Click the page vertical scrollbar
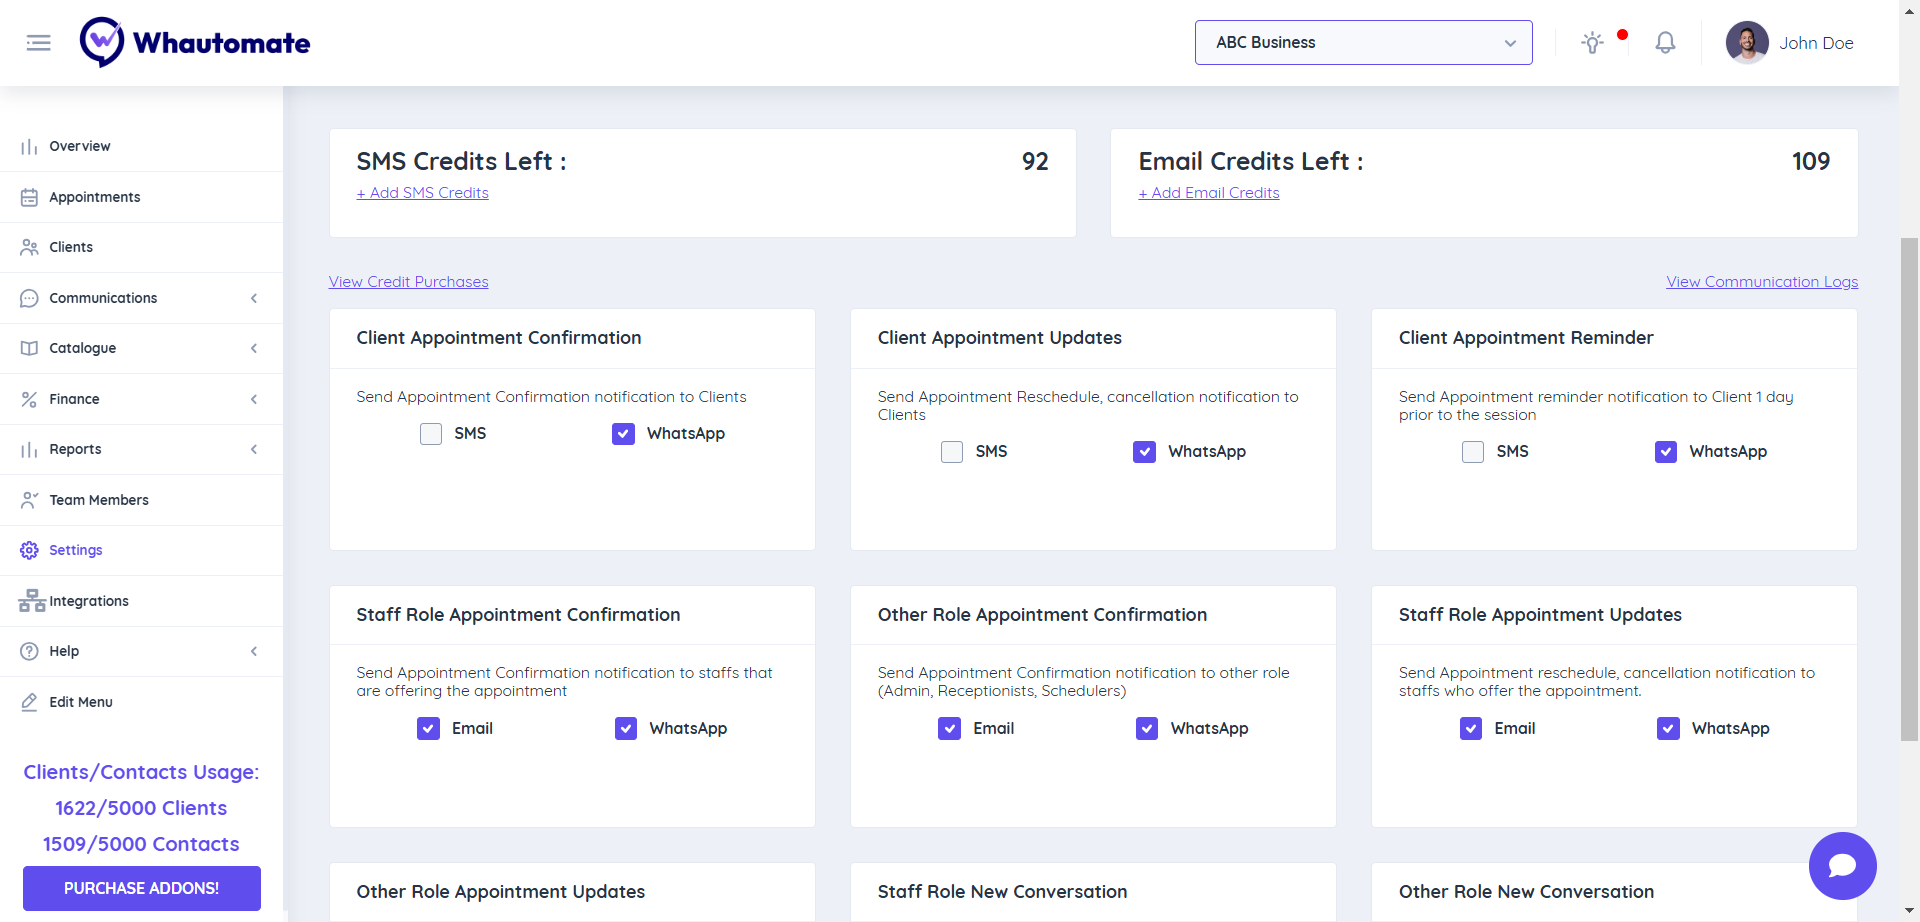This screenshot has width=1920, height=922. pyautogui.click(x=1909, y=490)
